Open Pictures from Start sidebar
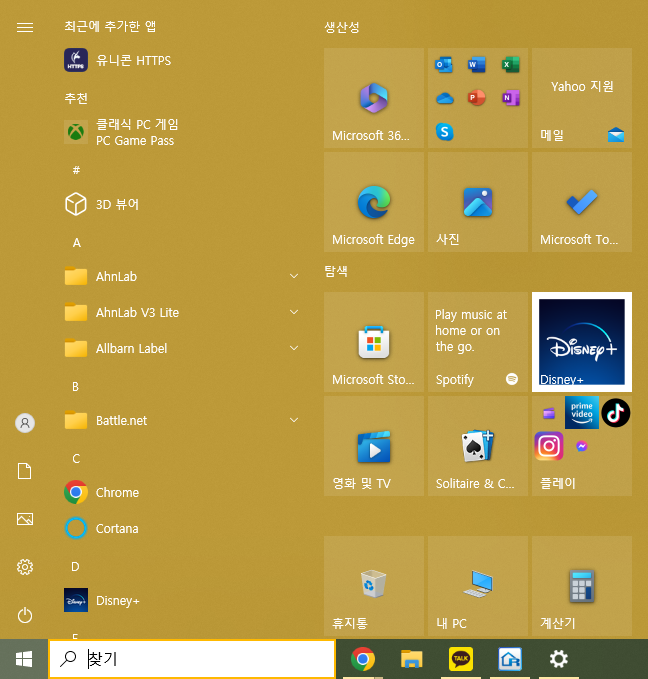 click(x=25, y=519)
